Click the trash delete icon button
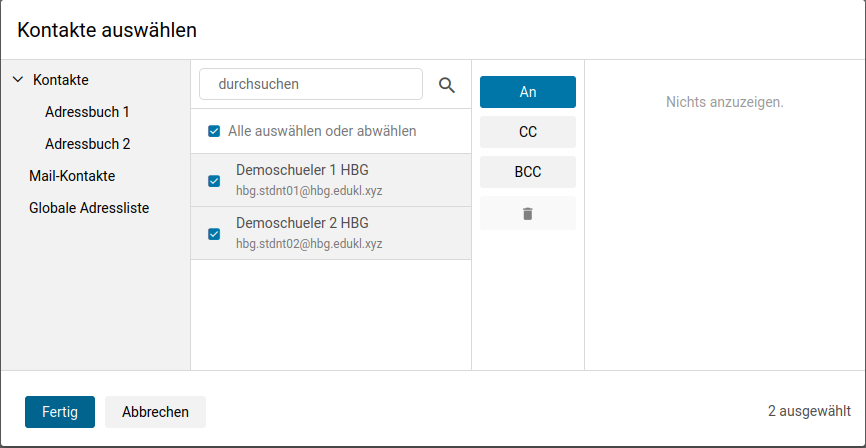The width and height of the screenshot is (866, 448). pyautogui.click(x=527, y=213)
